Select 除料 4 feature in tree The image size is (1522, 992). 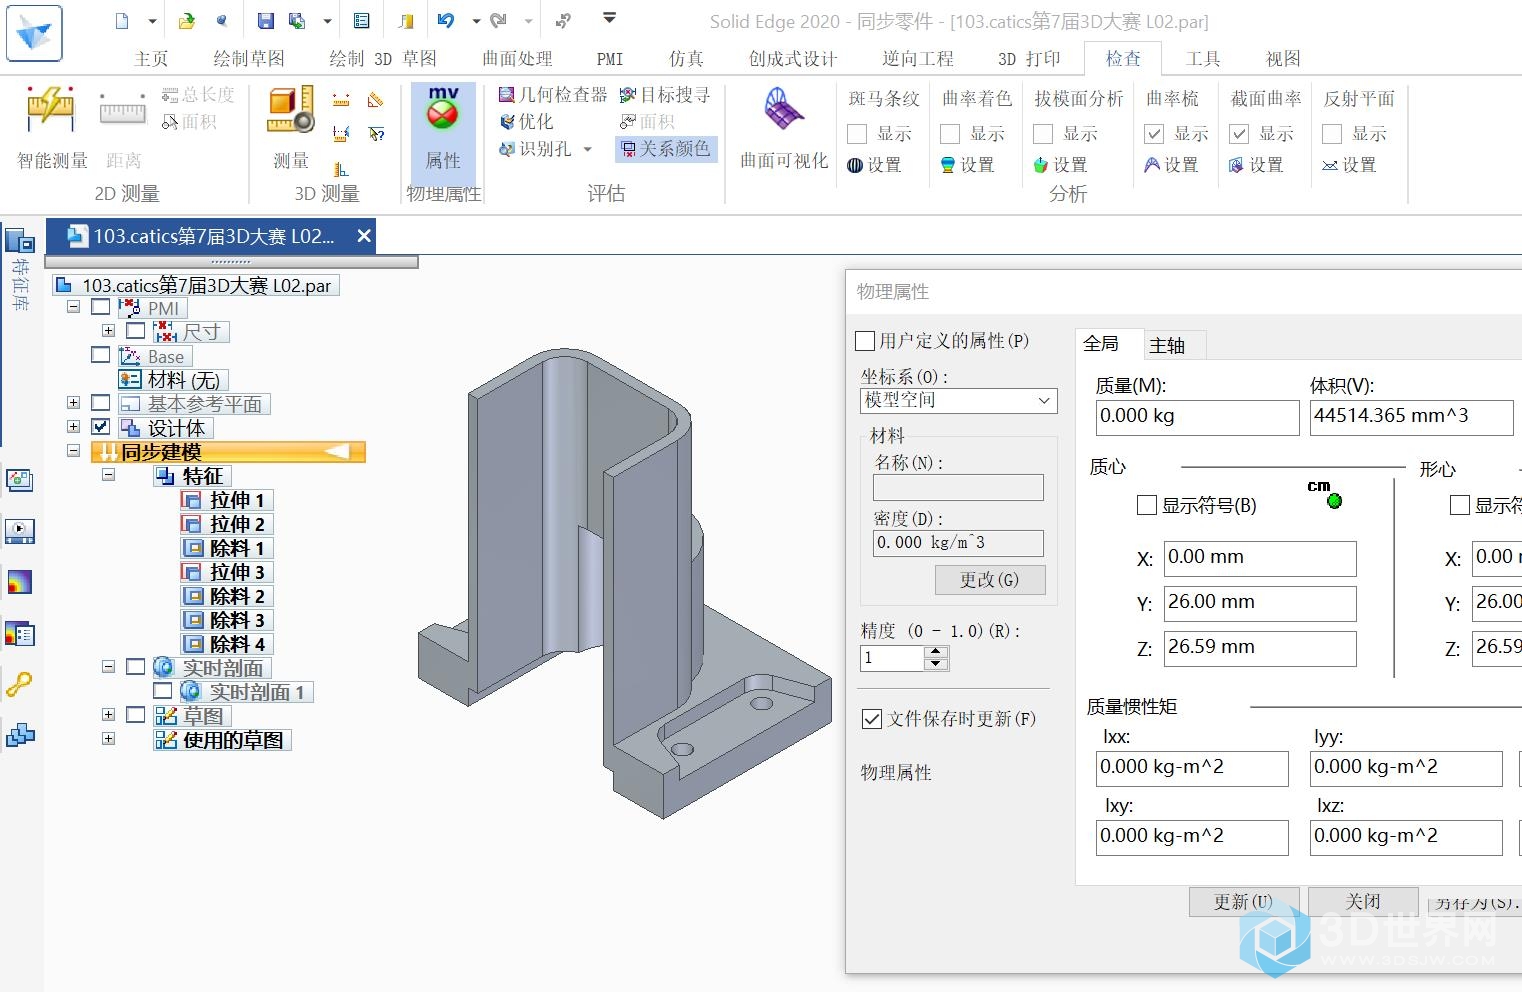pos(226,644)
